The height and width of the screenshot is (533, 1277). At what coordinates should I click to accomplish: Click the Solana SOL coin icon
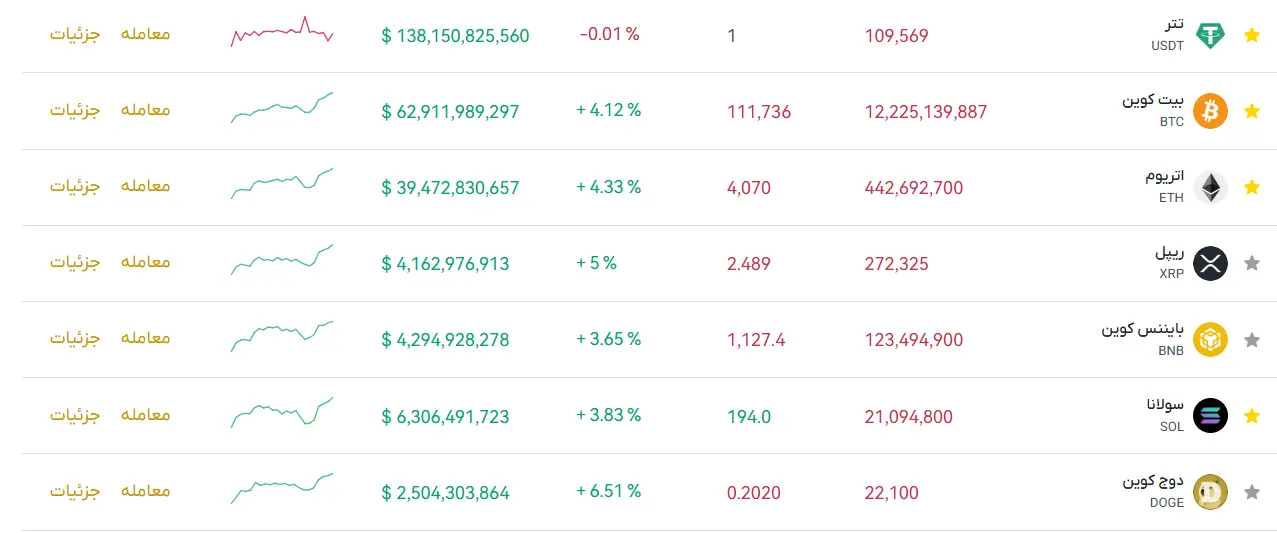click(1211, 415)
